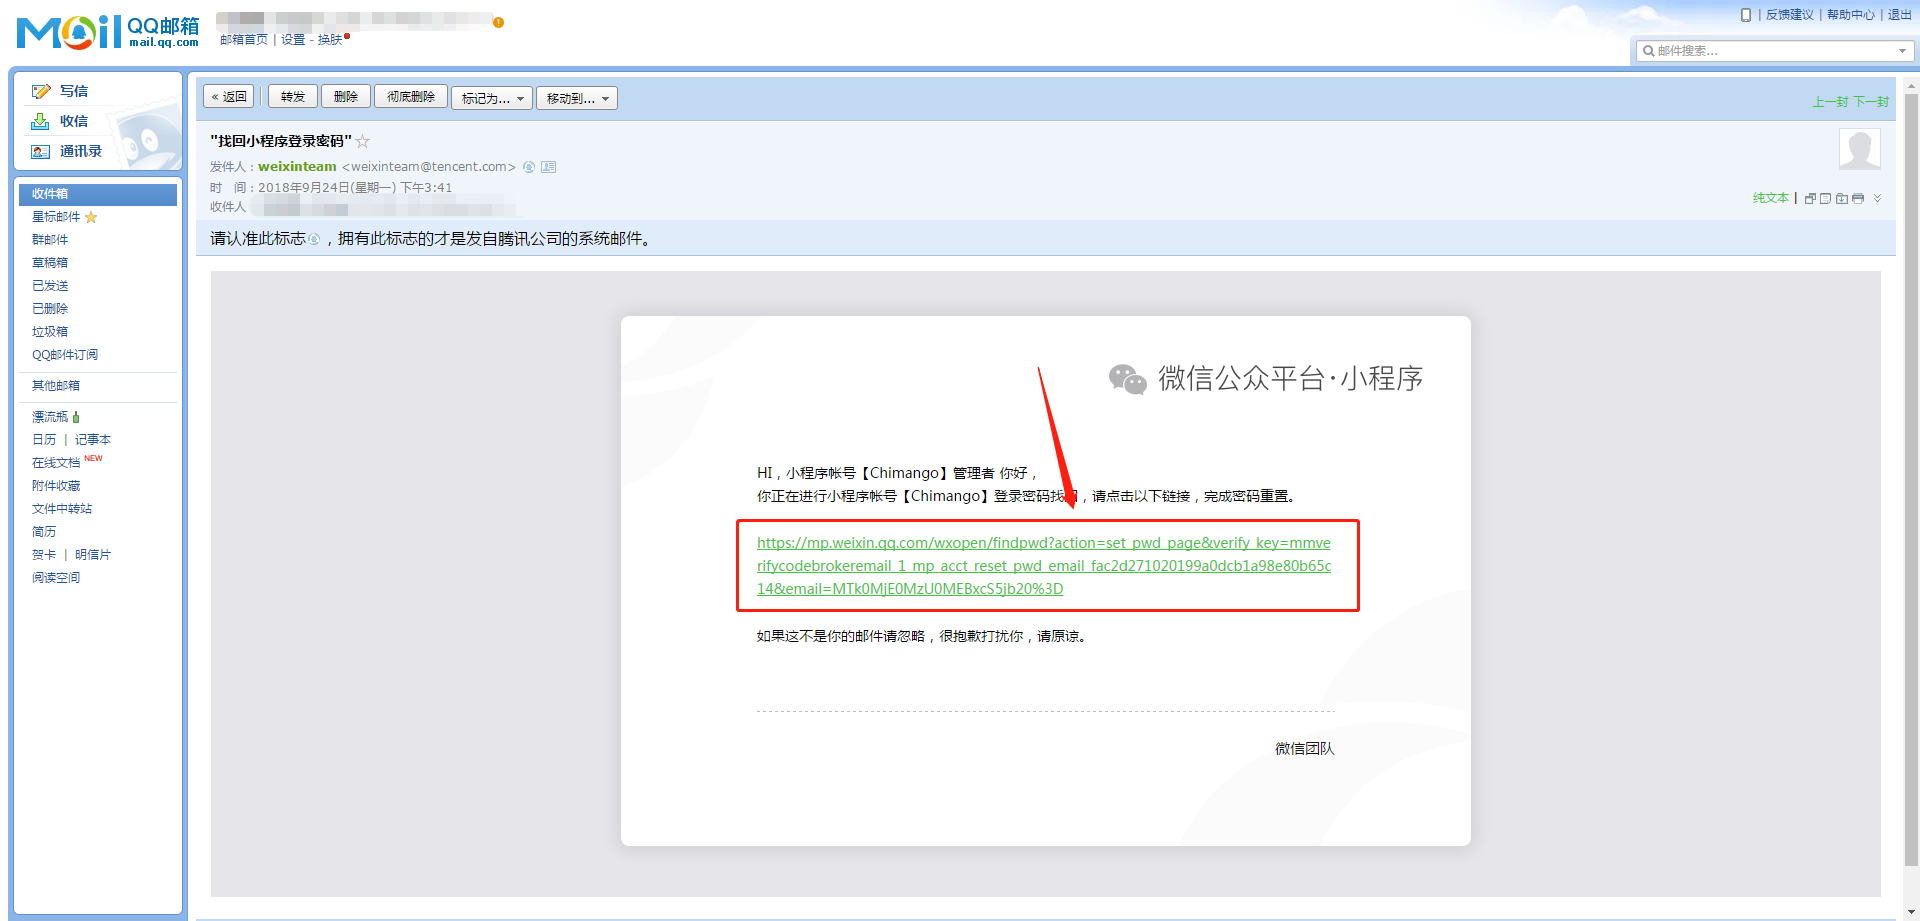Open email in new window icon

point(1810,198)
